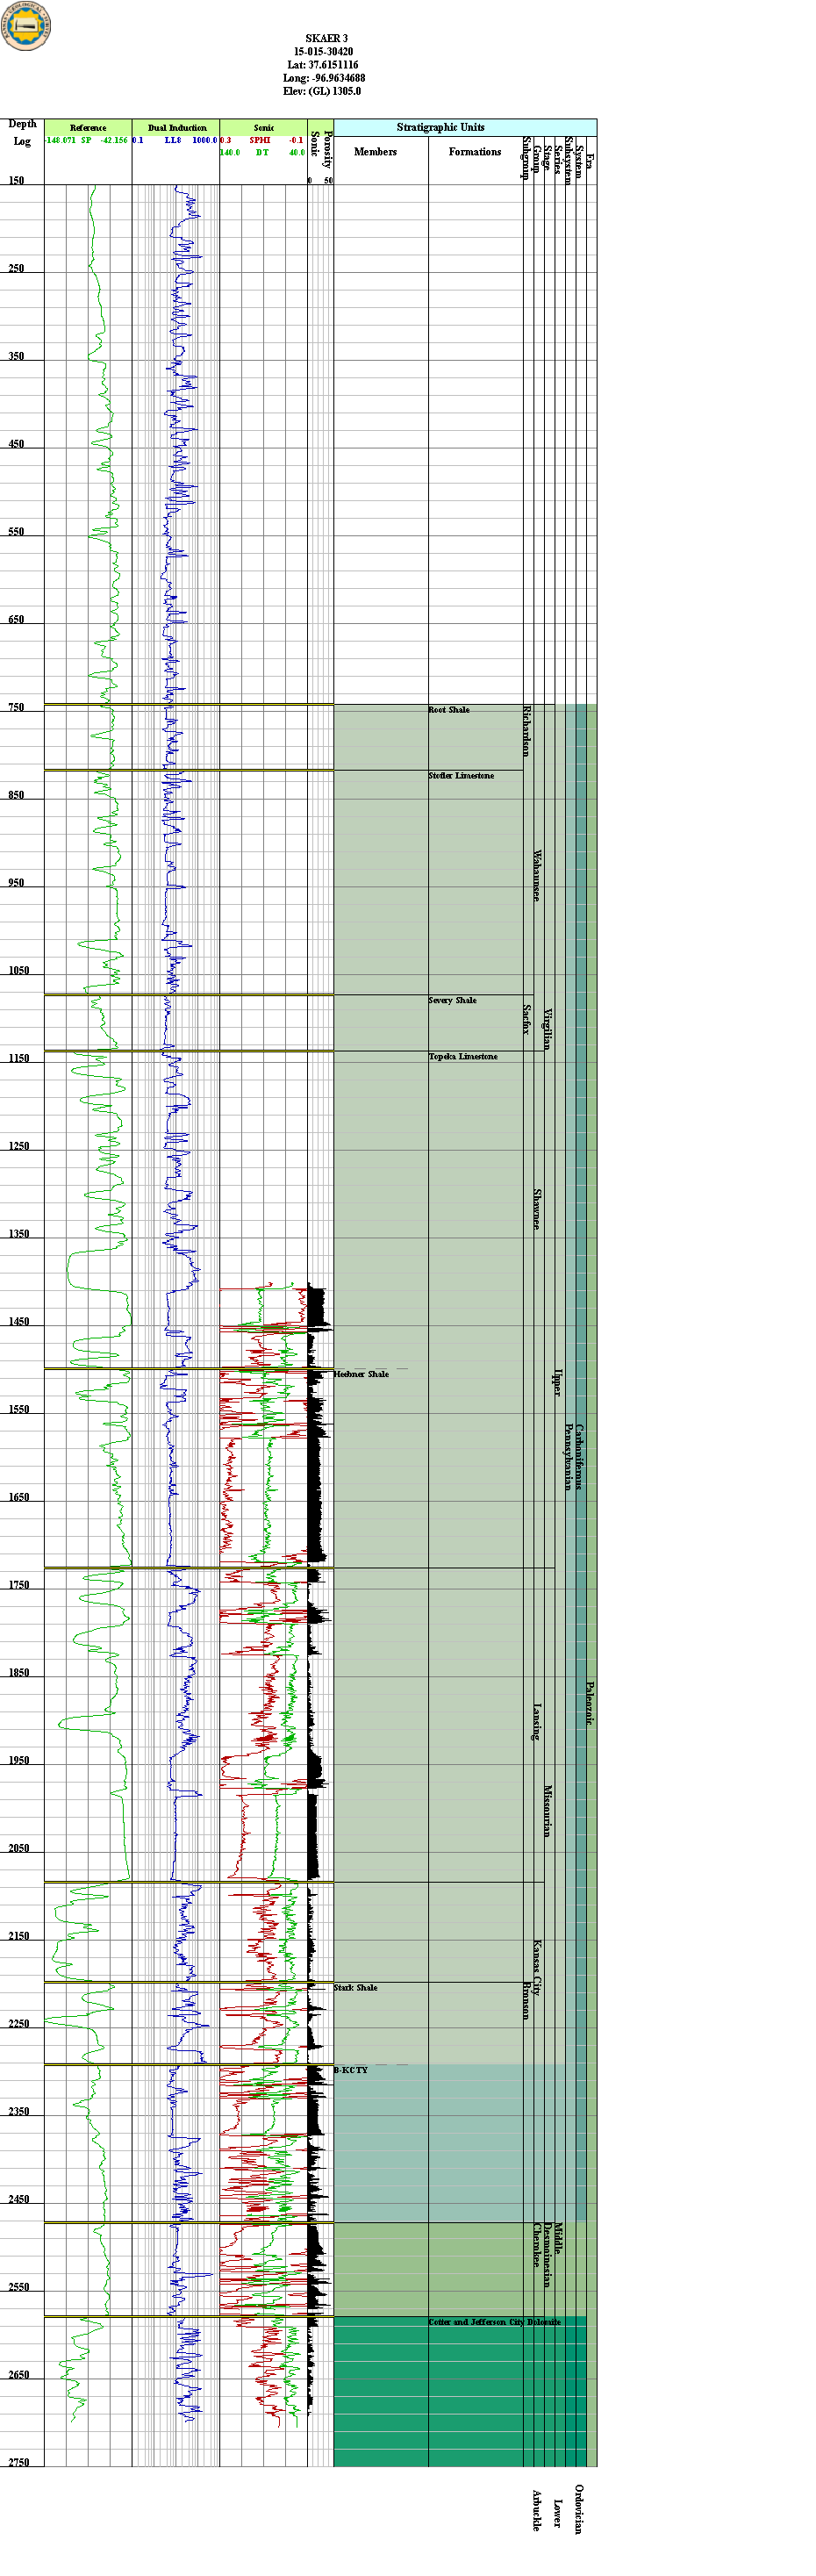
Task: Click the 140.0 DT scale value
Action: (230, 152)
